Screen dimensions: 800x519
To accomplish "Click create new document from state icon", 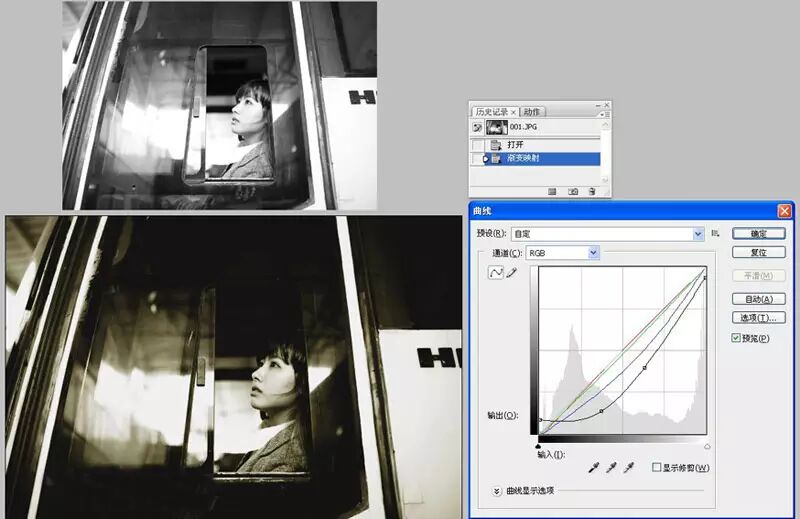I will 552,192.
